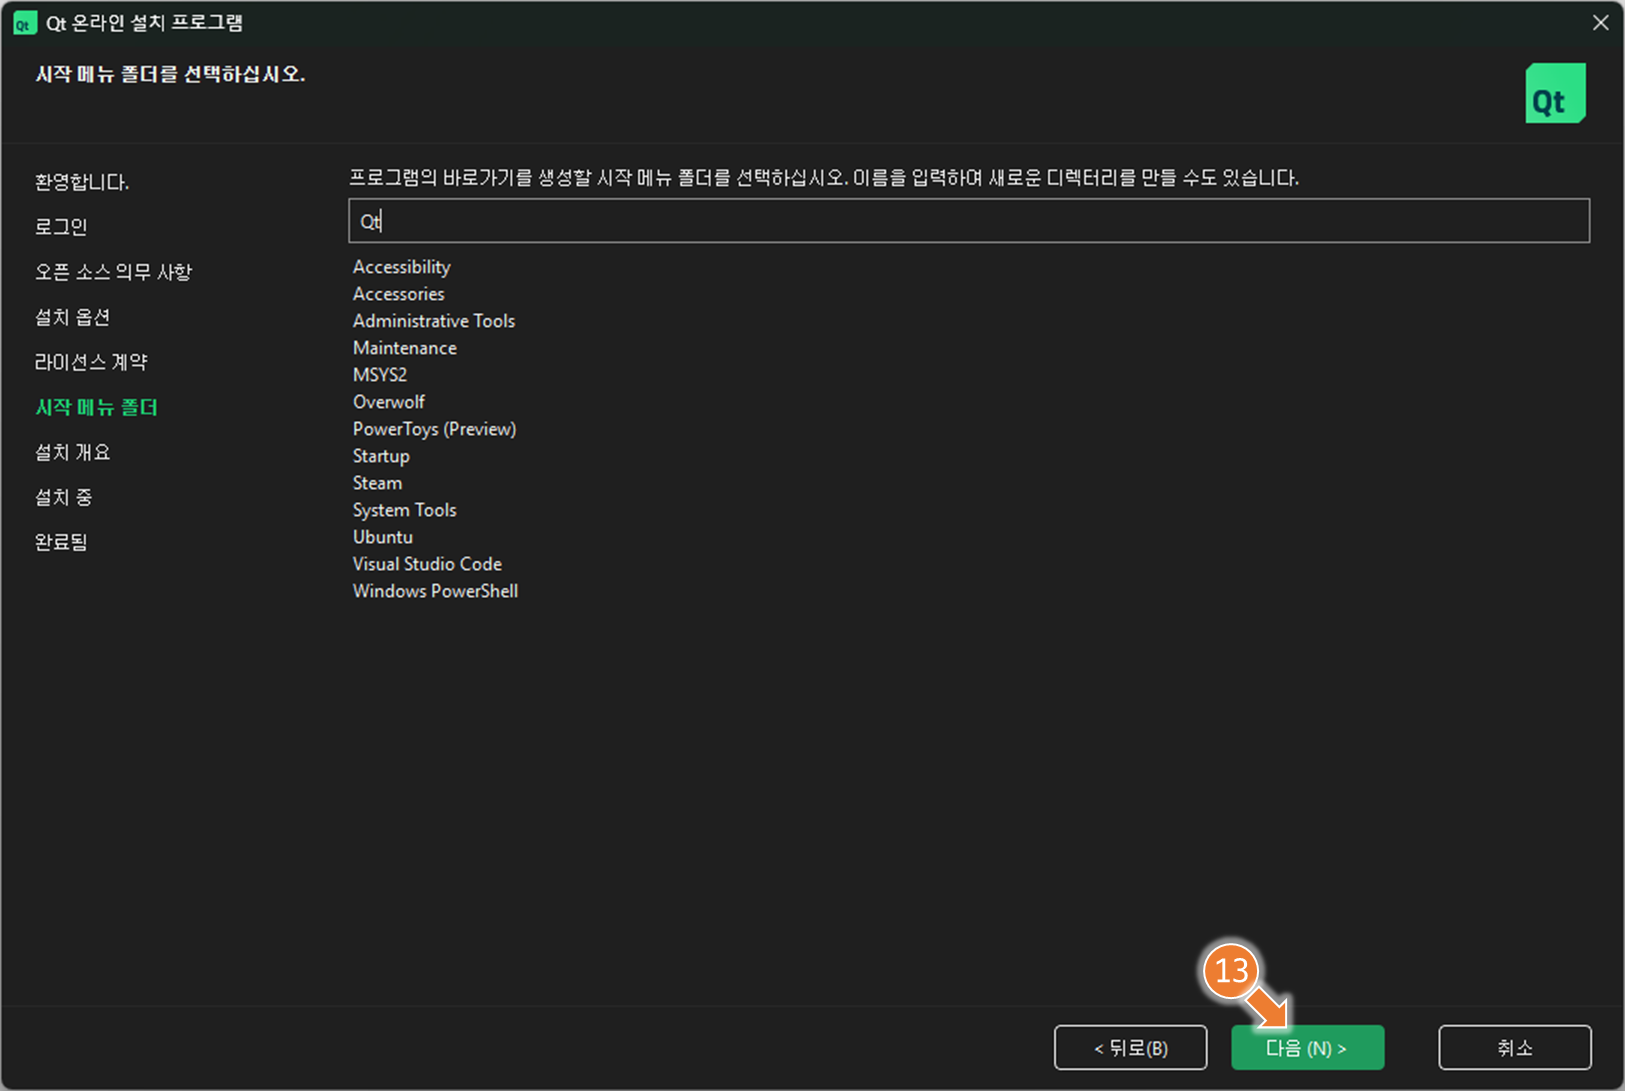Select the Startup folder
This screenshot has height=1091, width=1625.
pos(381,456)
